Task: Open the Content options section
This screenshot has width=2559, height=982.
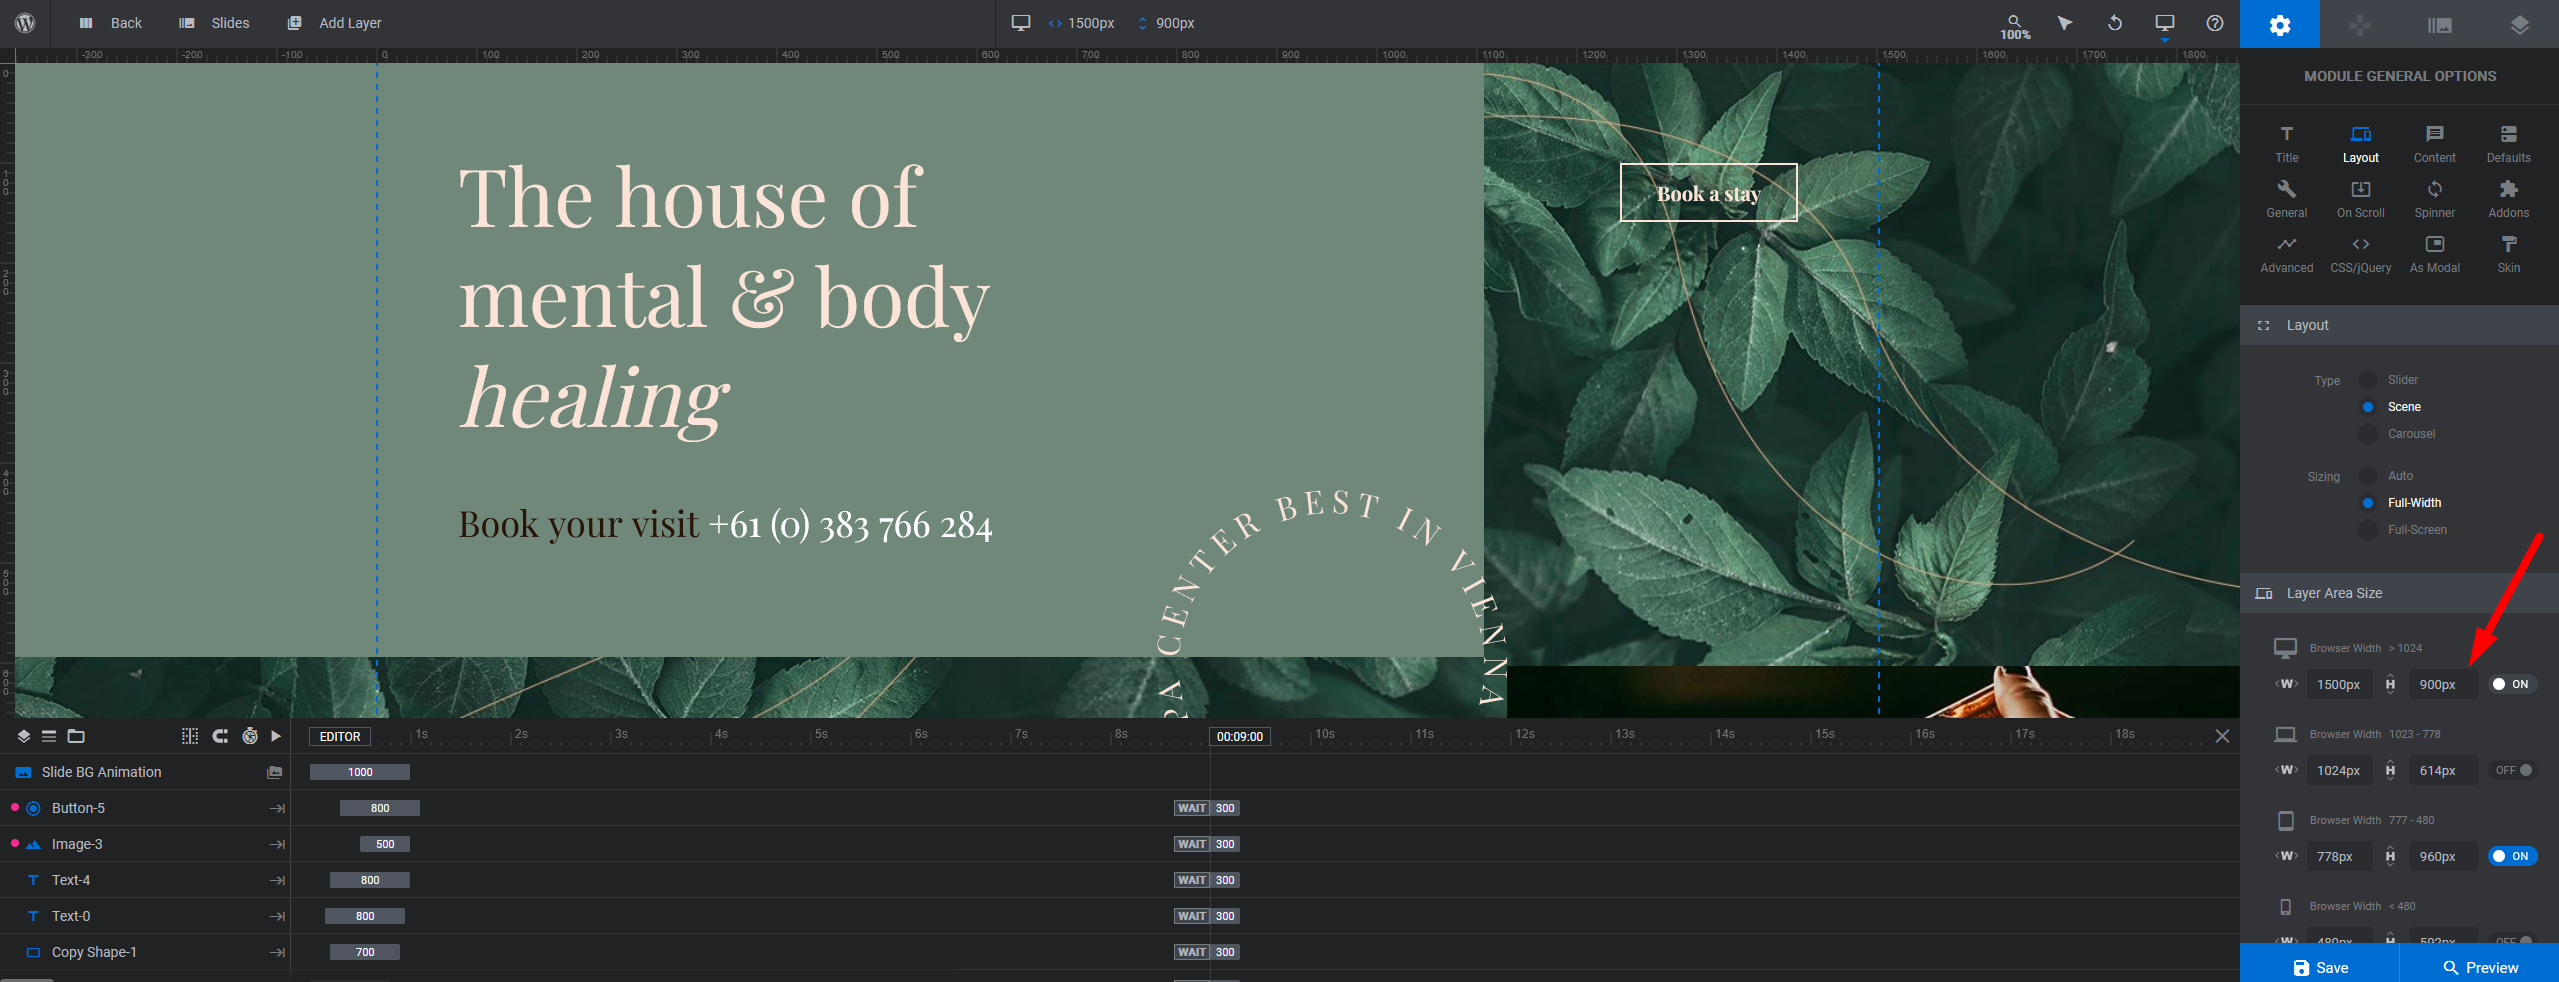Action: [x=2435, y=144]
